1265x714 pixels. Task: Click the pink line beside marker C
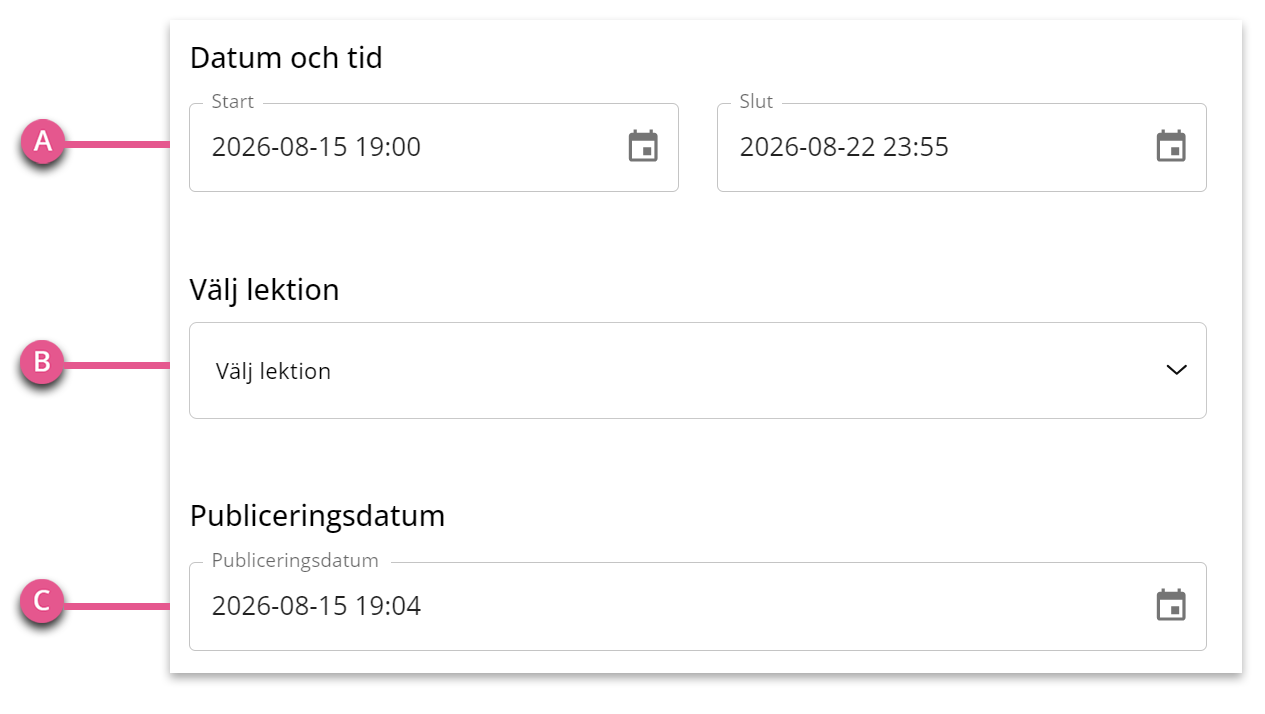tap(118, 605)
